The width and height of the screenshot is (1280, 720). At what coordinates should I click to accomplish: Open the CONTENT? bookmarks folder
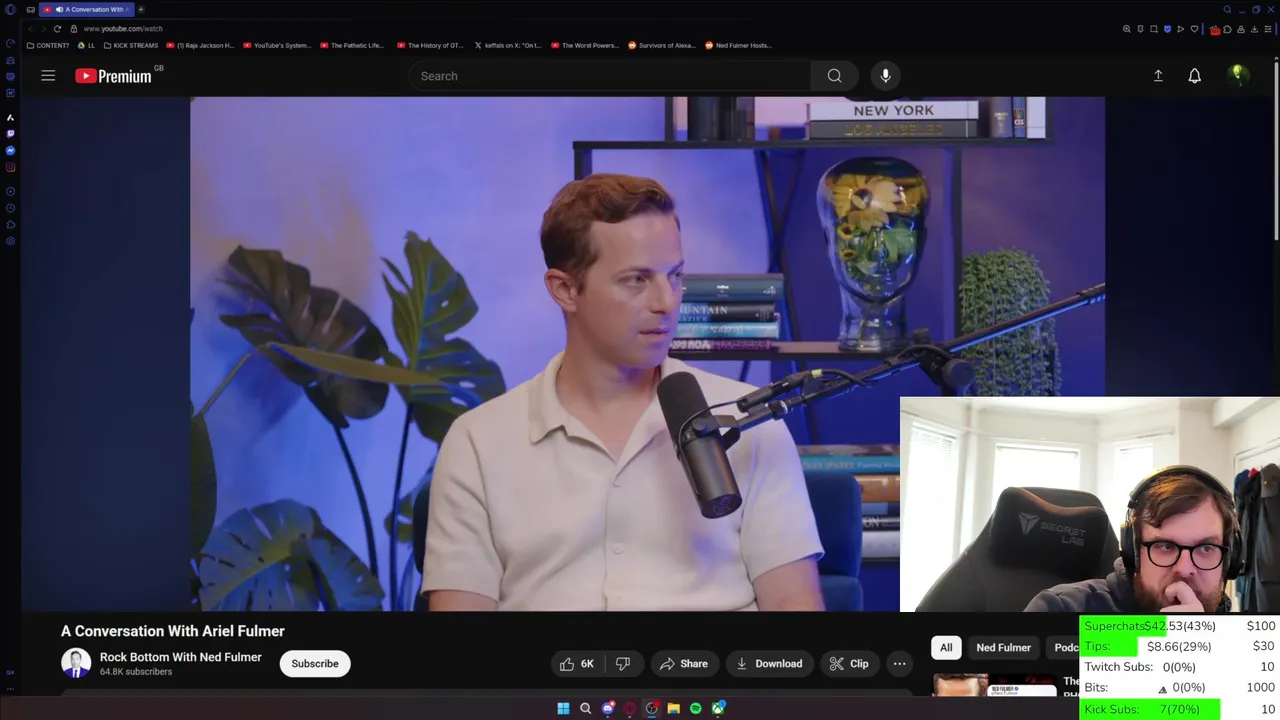coord(48,45)
